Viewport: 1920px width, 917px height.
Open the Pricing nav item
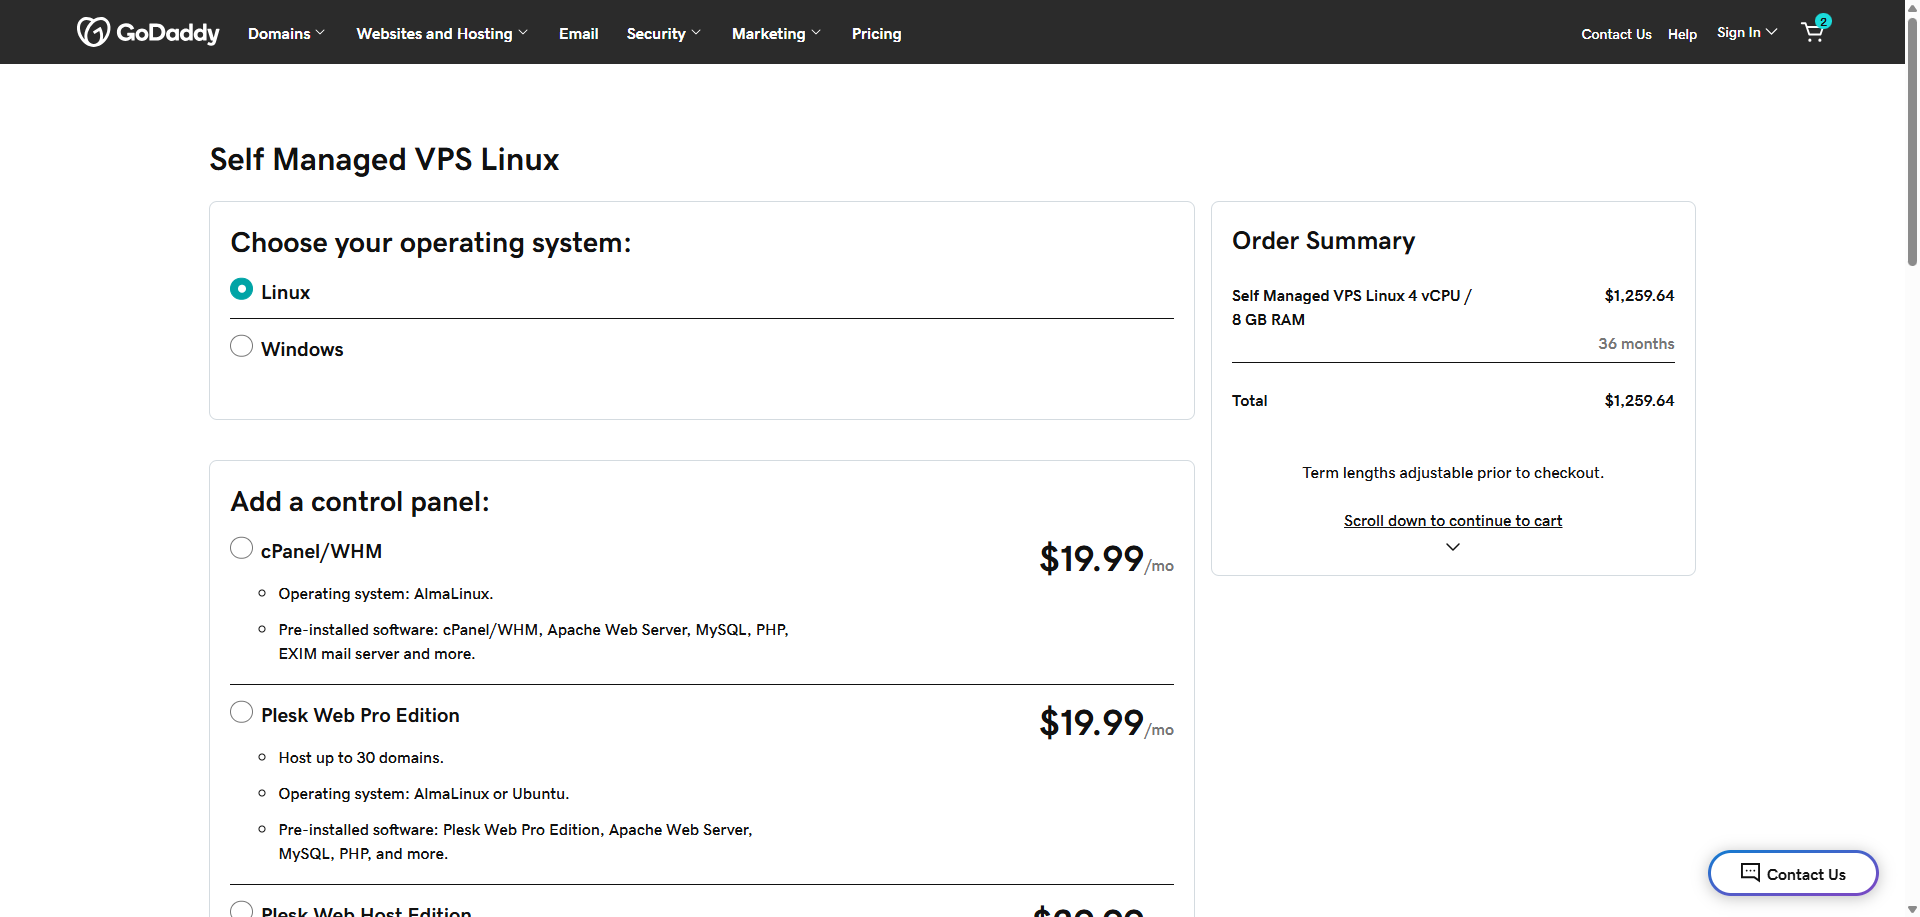coord(876,33)
